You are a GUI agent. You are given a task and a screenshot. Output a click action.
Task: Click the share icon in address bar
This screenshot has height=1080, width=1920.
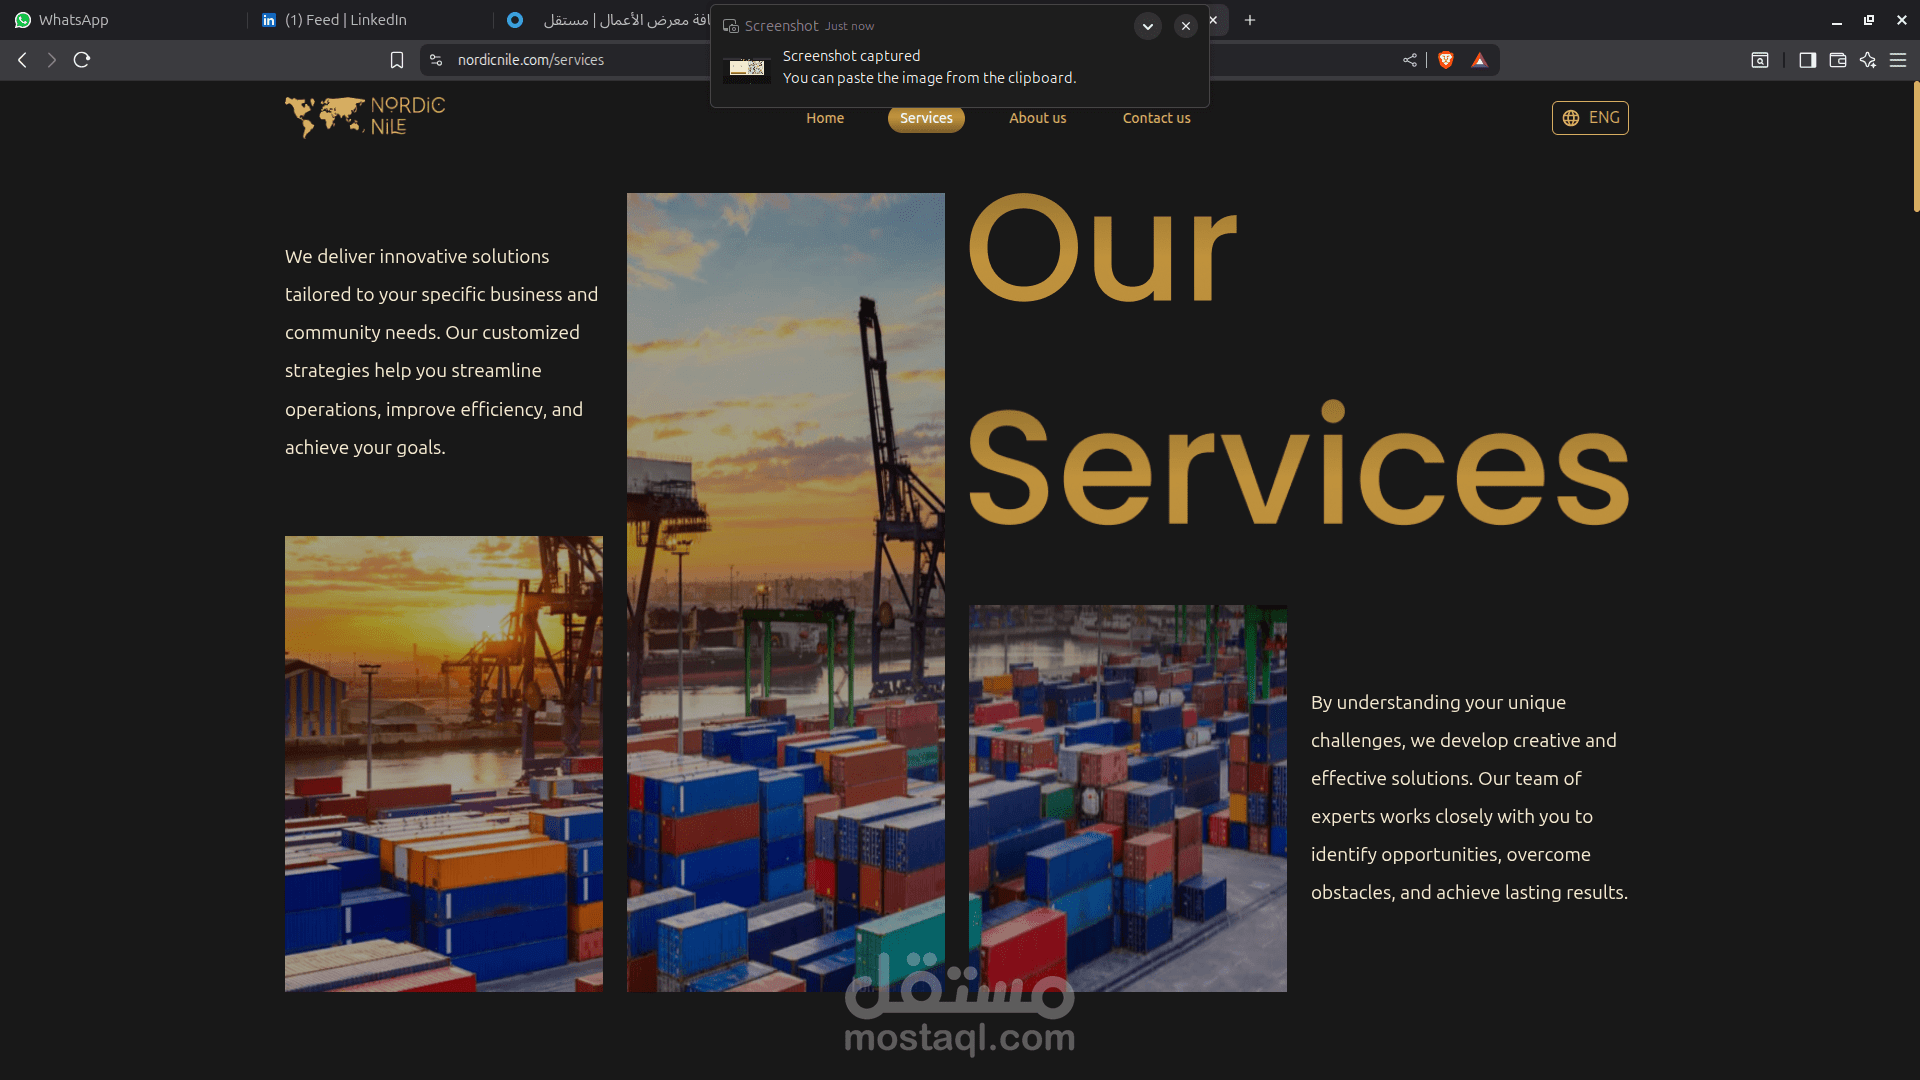pos(1410,60)
